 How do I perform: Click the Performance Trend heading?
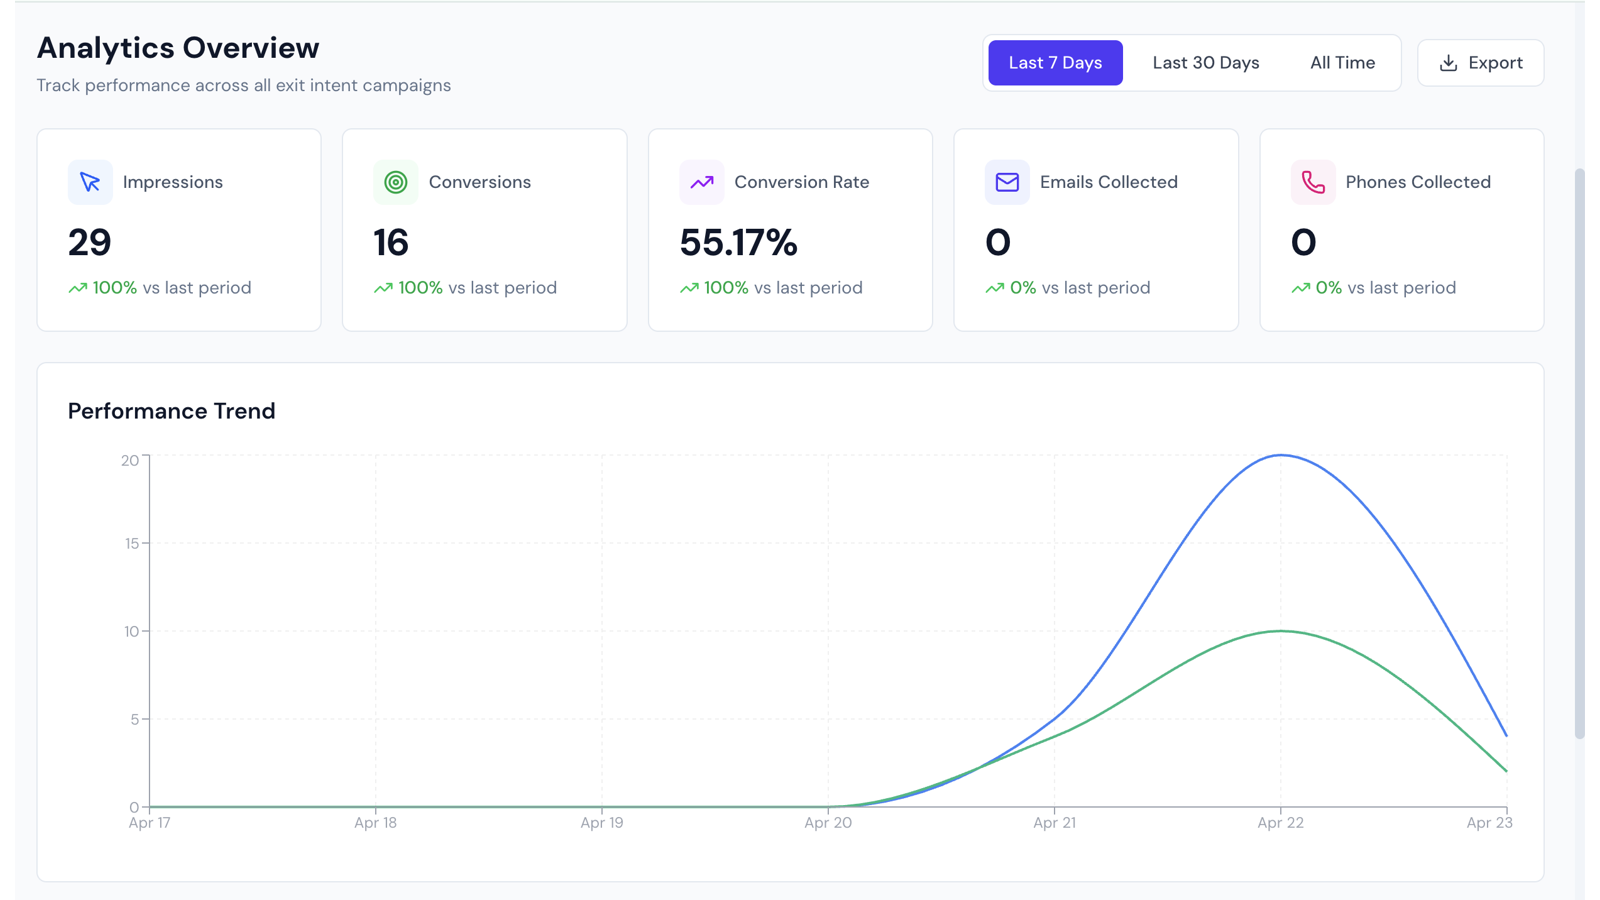pyautogui.click(x=172, y=411)
